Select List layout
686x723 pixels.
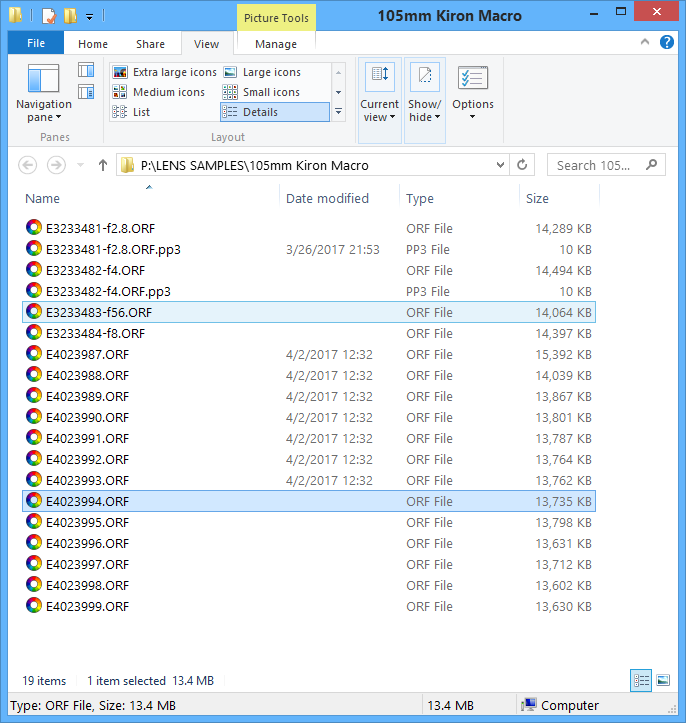(131, 112)
